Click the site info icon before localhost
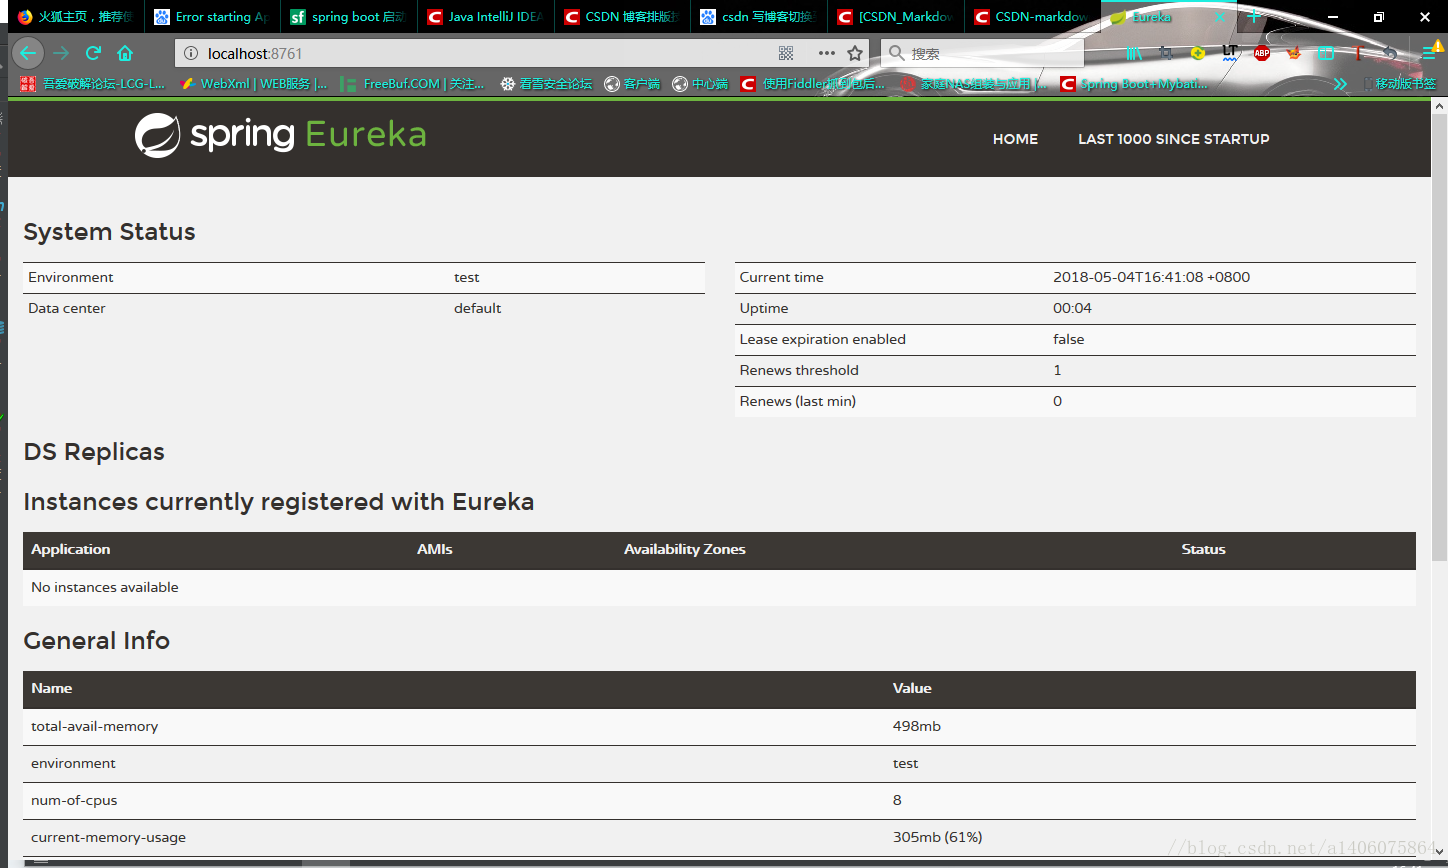Viewport: 1448px width, 868px height. click(x=191, y=53)
